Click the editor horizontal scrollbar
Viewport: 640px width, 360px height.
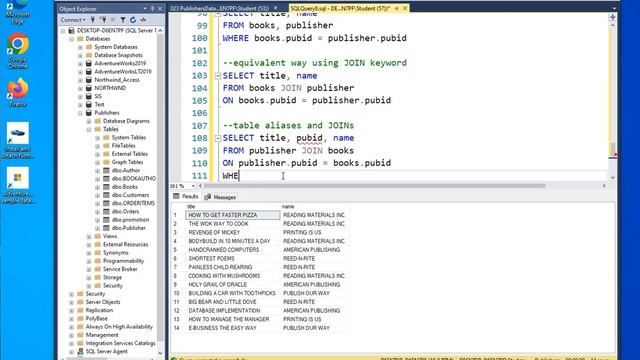pyautogui.click(x=374, y=186)
